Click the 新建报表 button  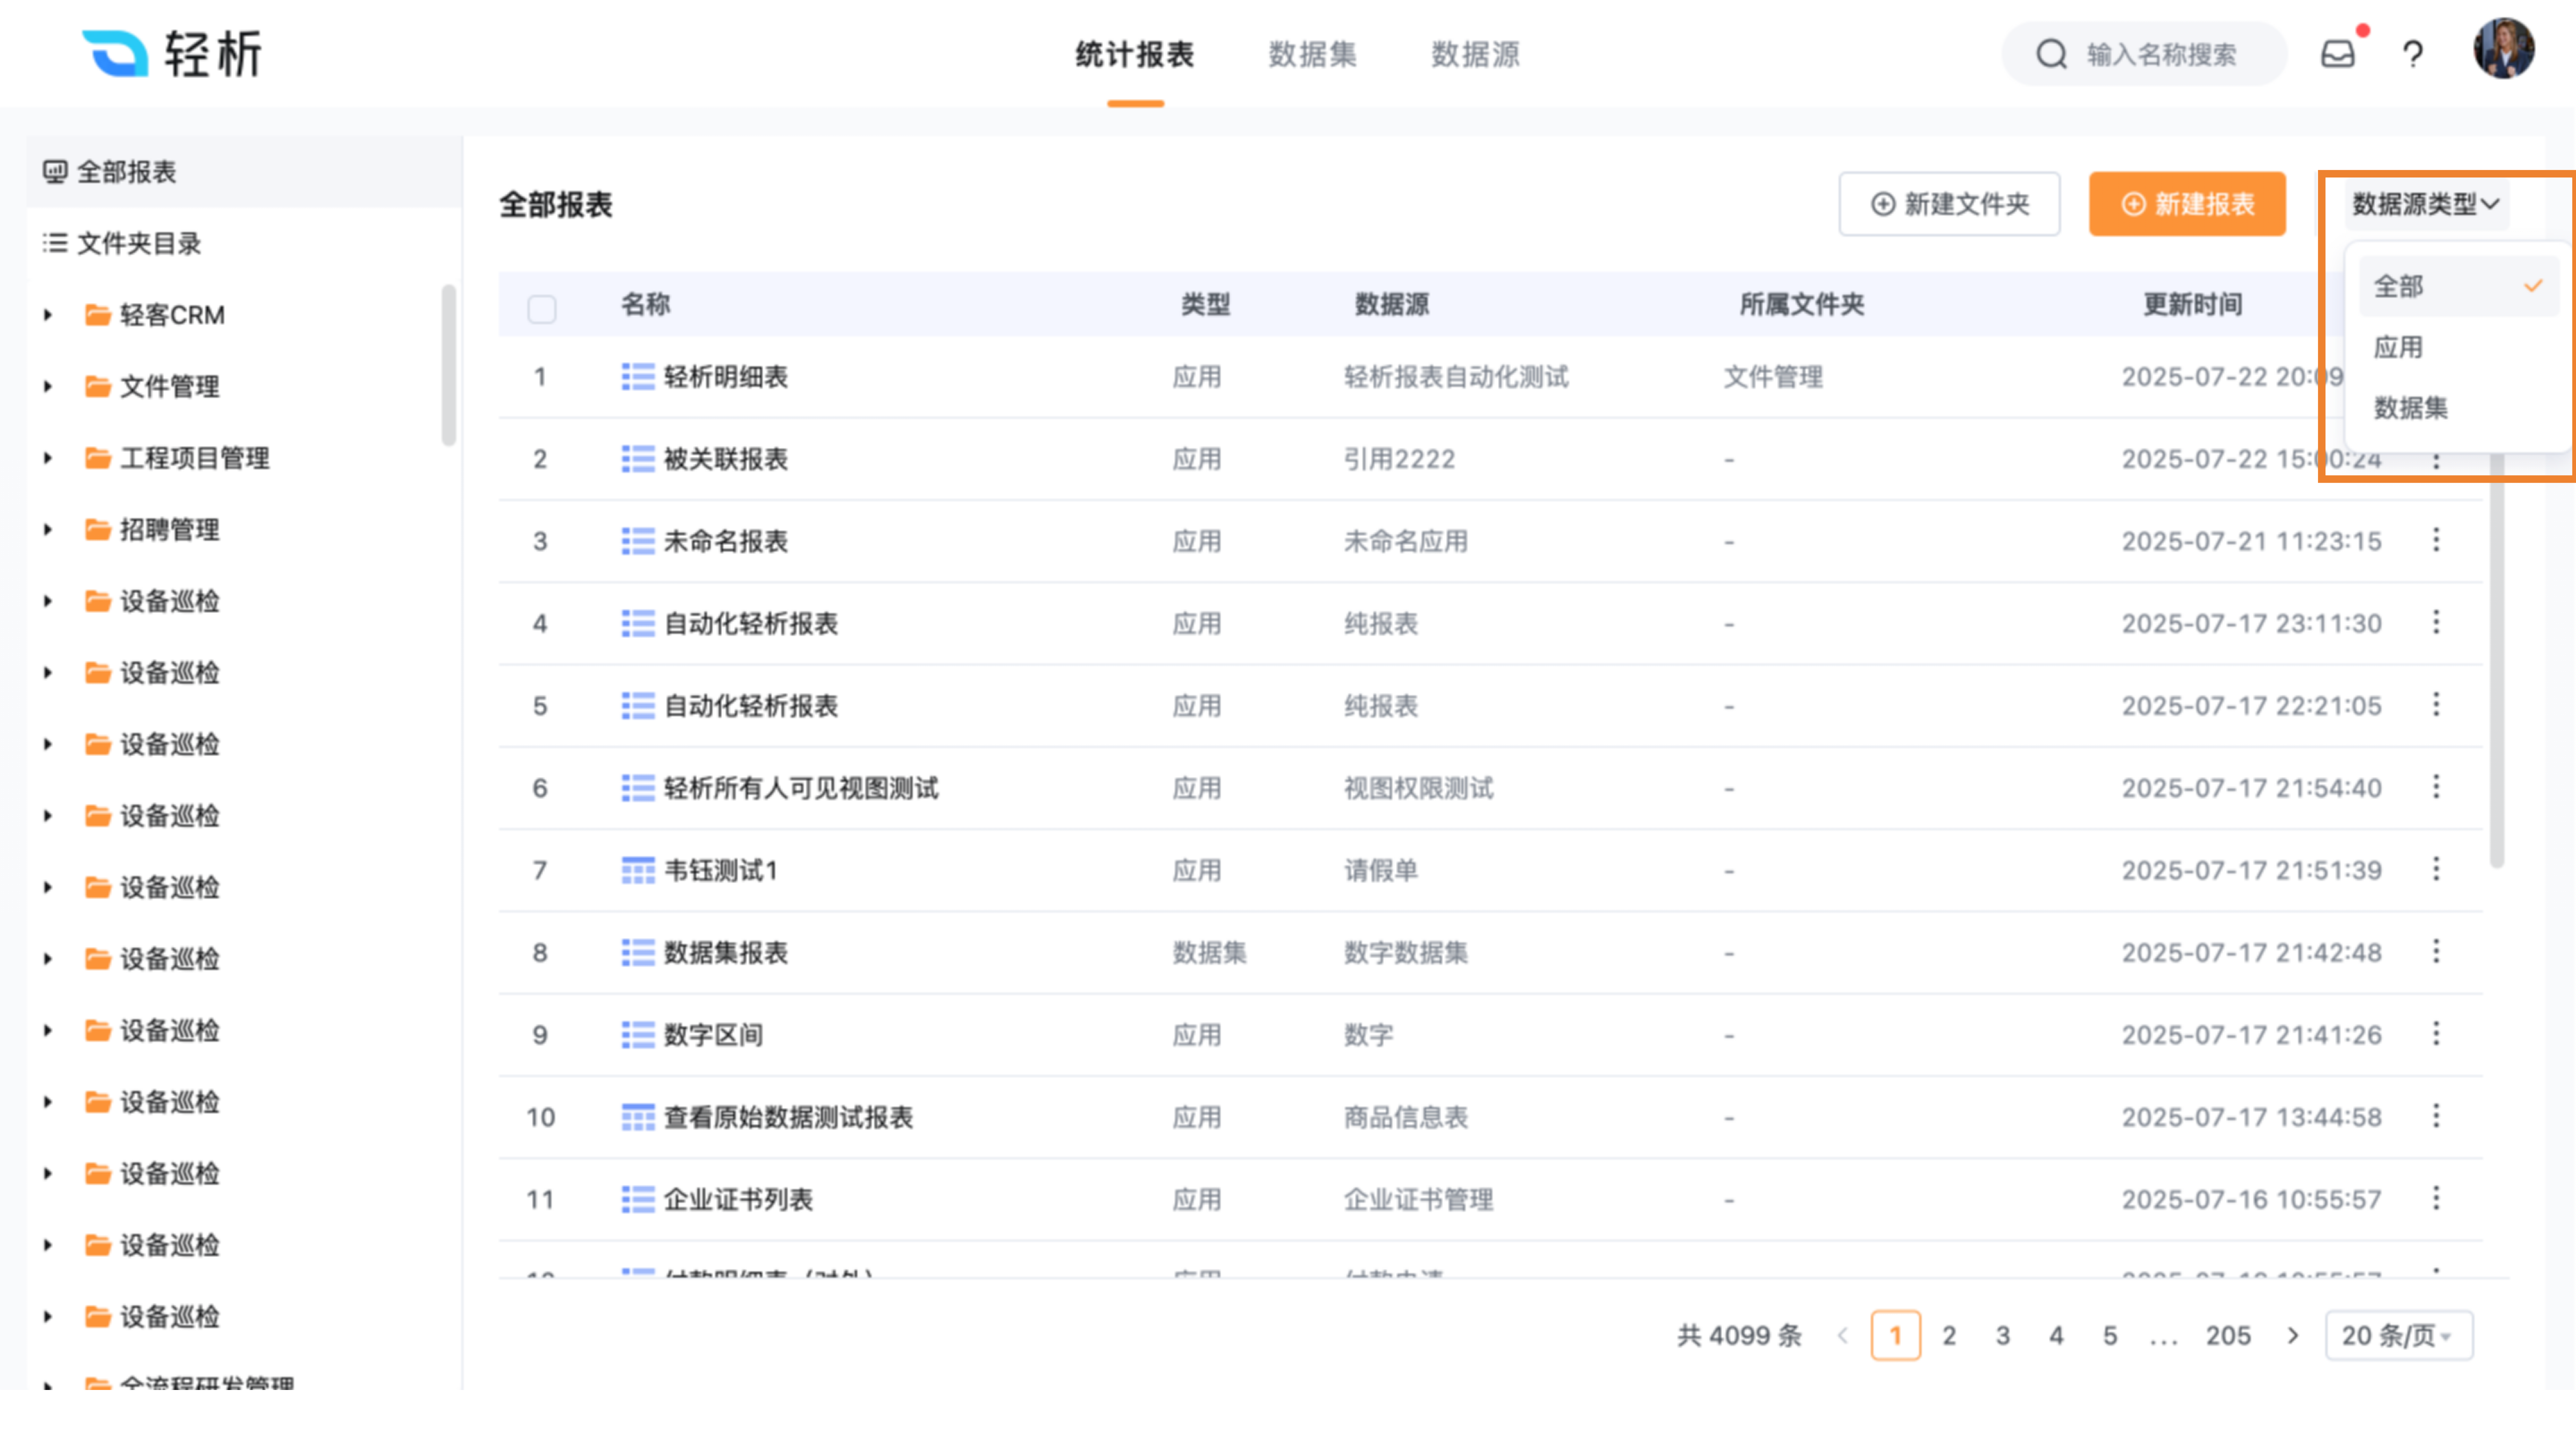click(2187, 204)
